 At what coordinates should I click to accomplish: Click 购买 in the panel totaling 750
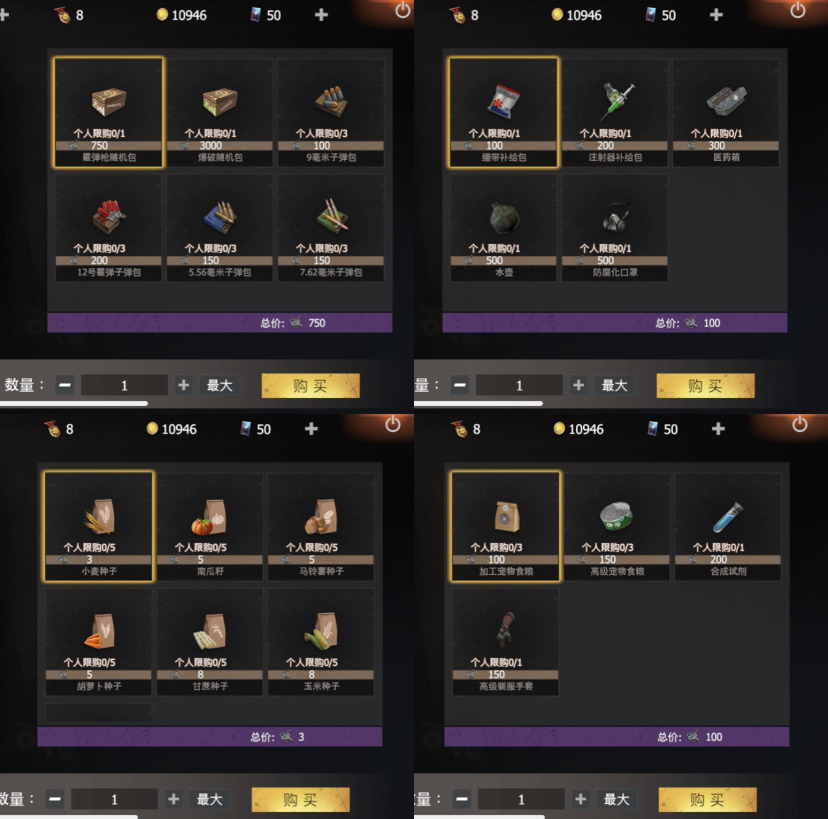click(310, 385)
